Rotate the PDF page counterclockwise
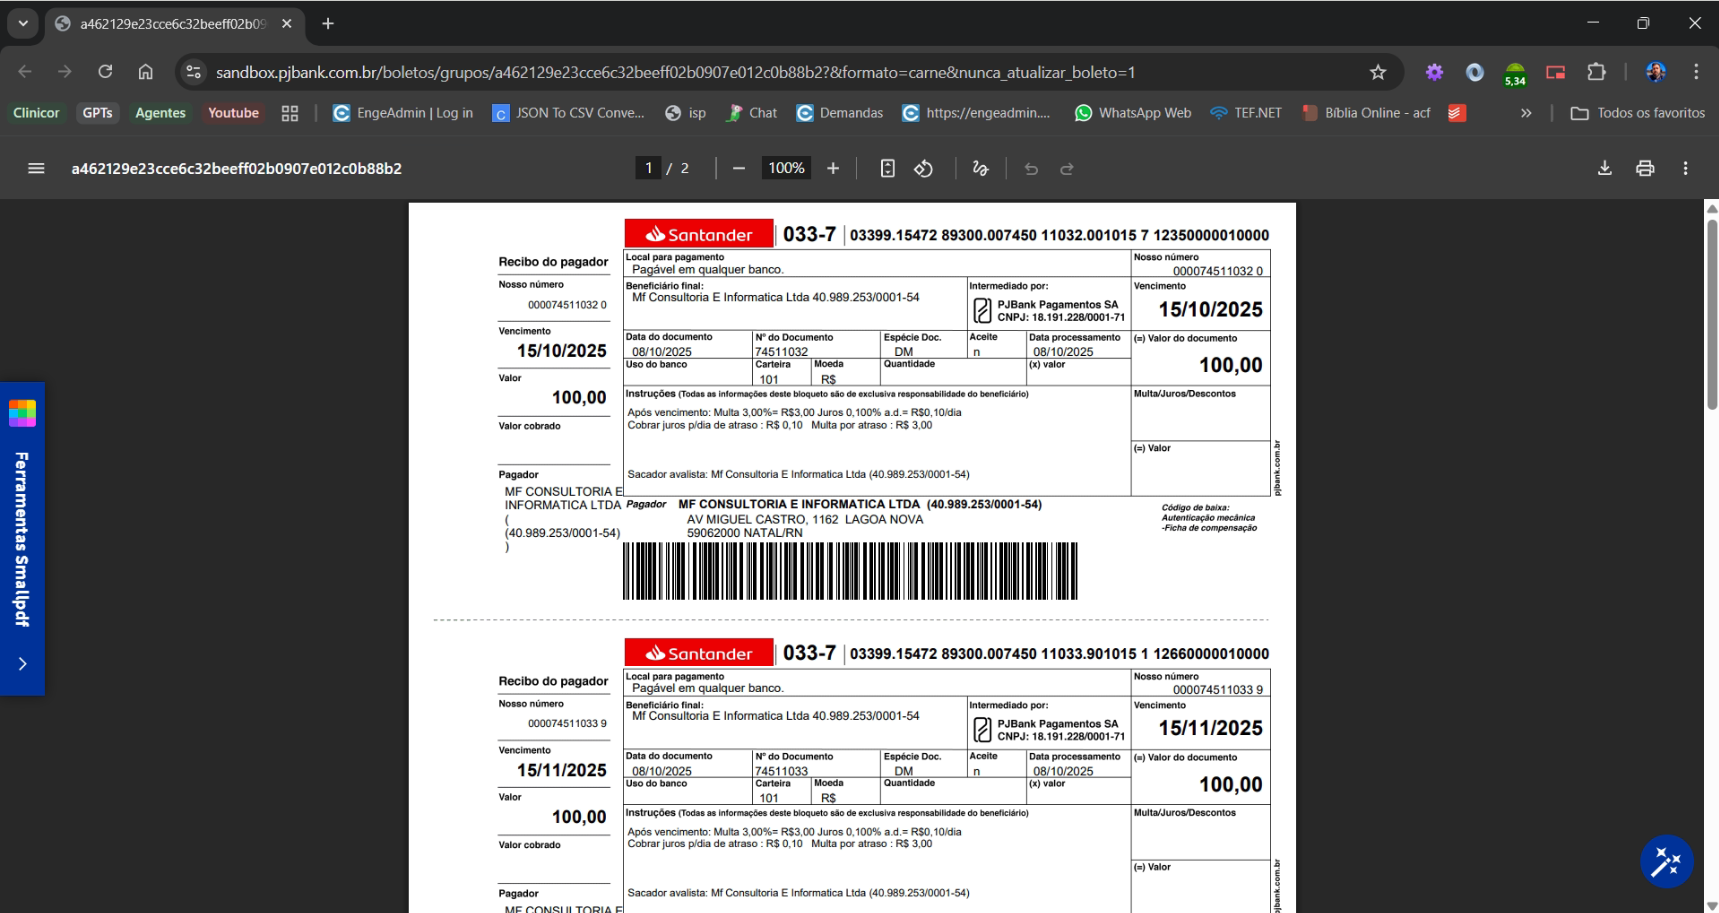The height and width of the screenshot is (913, 1719). tap(923, 168)
